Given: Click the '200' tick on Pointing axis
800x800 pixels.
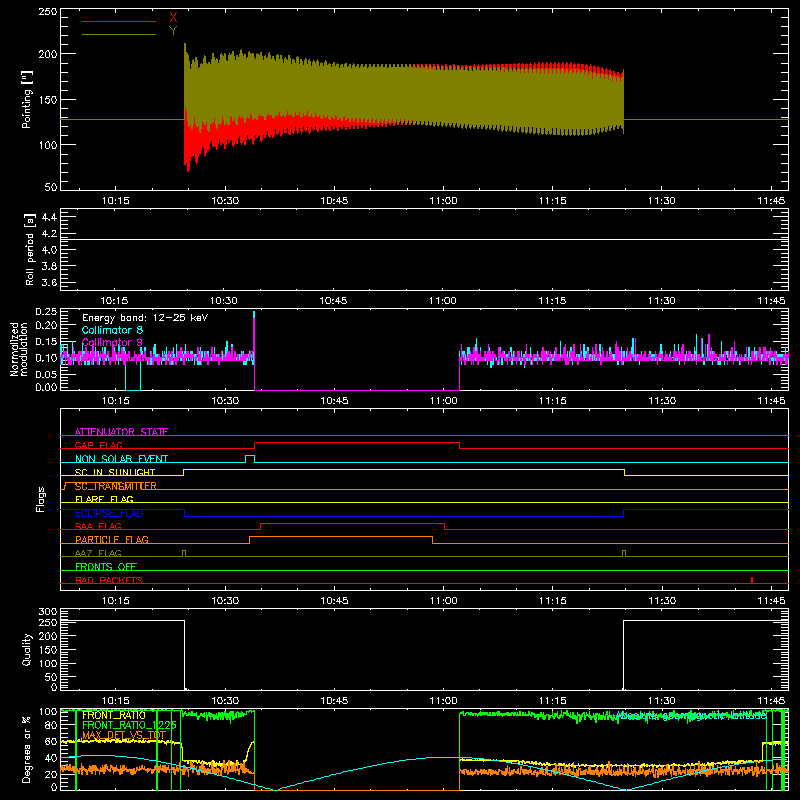Looking at the screenshot, I should (47, 54).
